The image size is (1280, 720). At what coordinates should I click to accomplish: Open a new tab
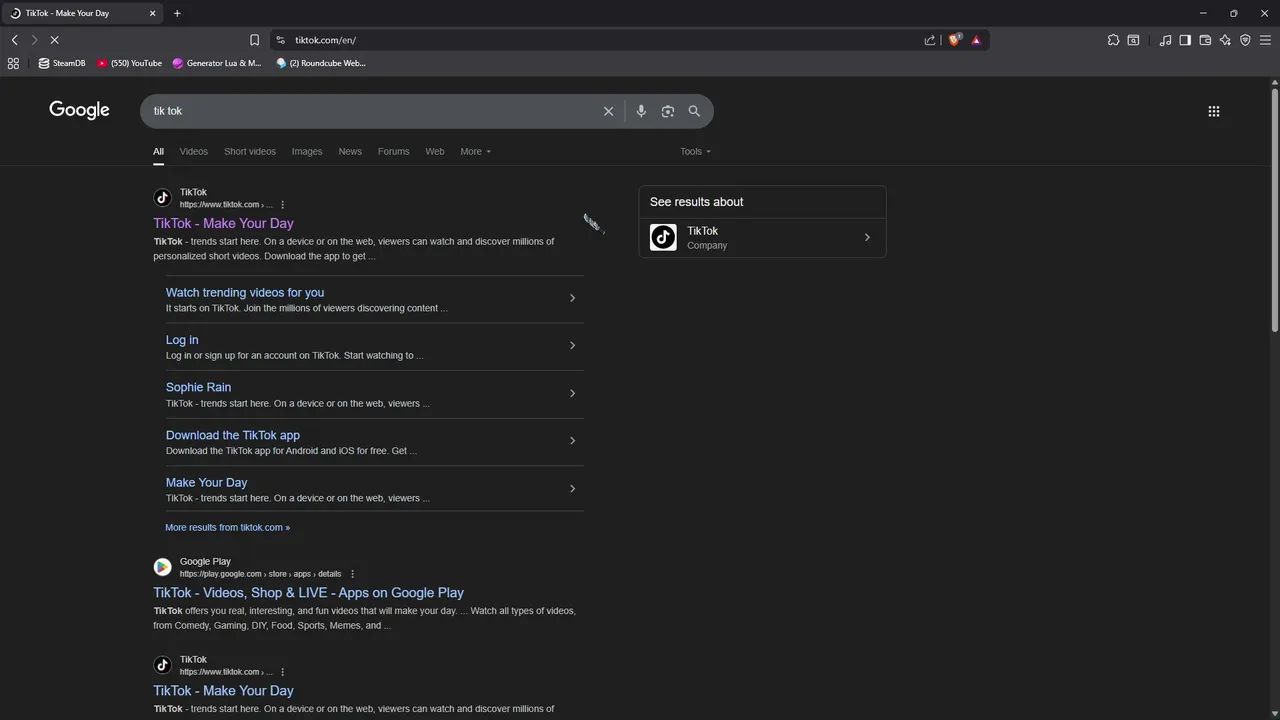(177, 13)
